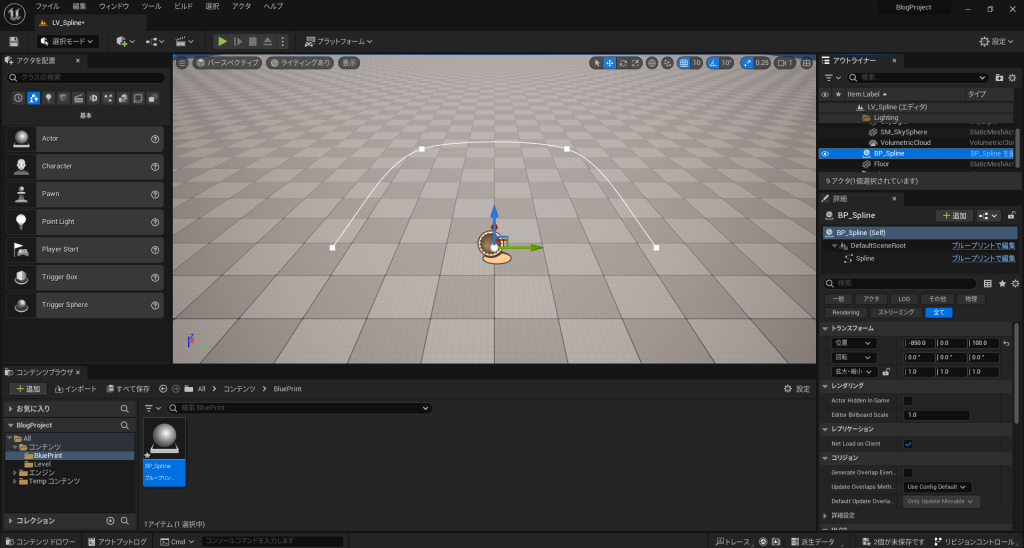The image size is (1024, 548).
Task: Open the ファイル menu
Action: tap(47, 6)
